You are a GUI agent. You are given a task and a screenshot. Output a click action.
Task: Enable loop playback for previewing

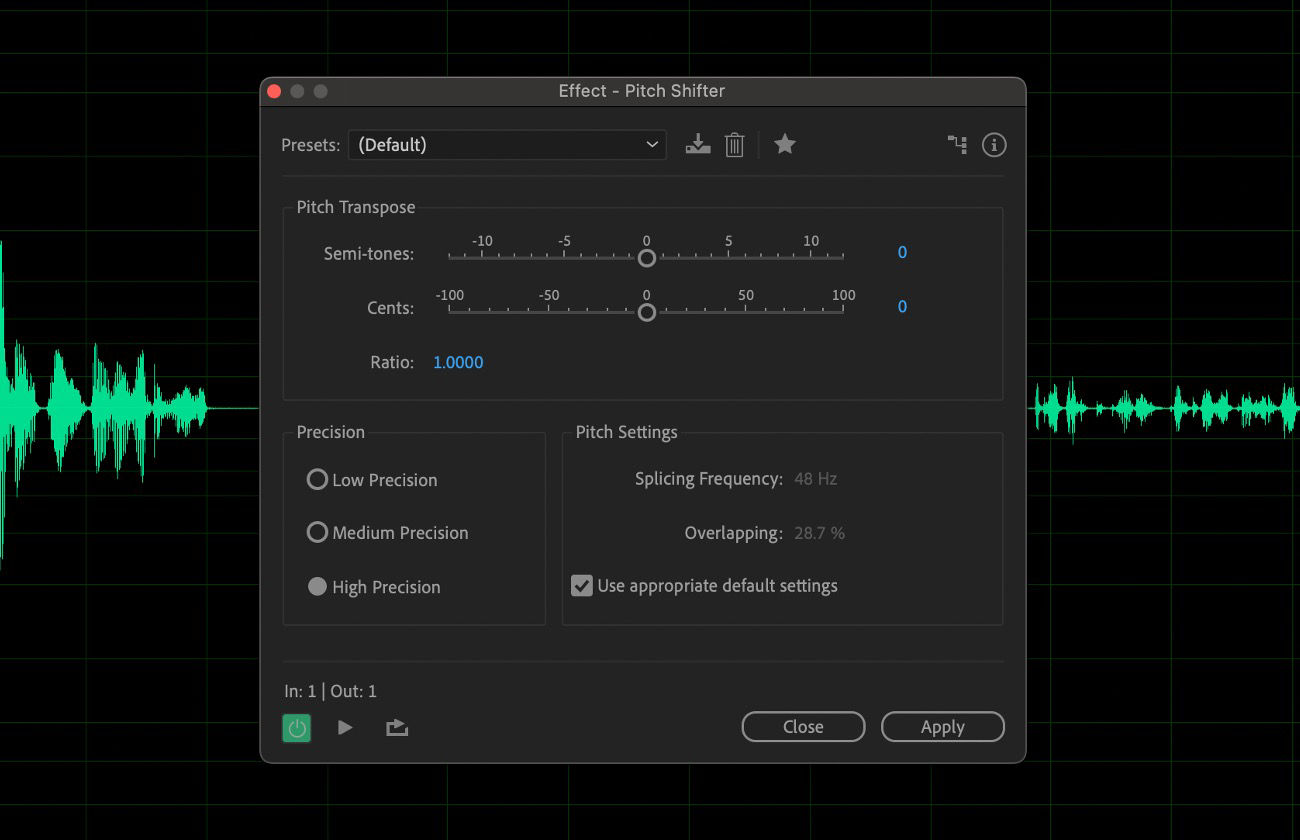point(396,727)
